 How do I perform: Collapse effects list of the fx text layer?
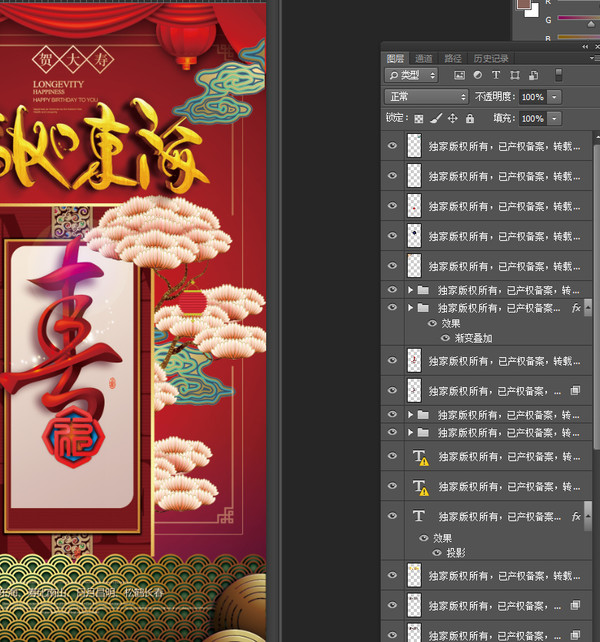click(588, 516)
